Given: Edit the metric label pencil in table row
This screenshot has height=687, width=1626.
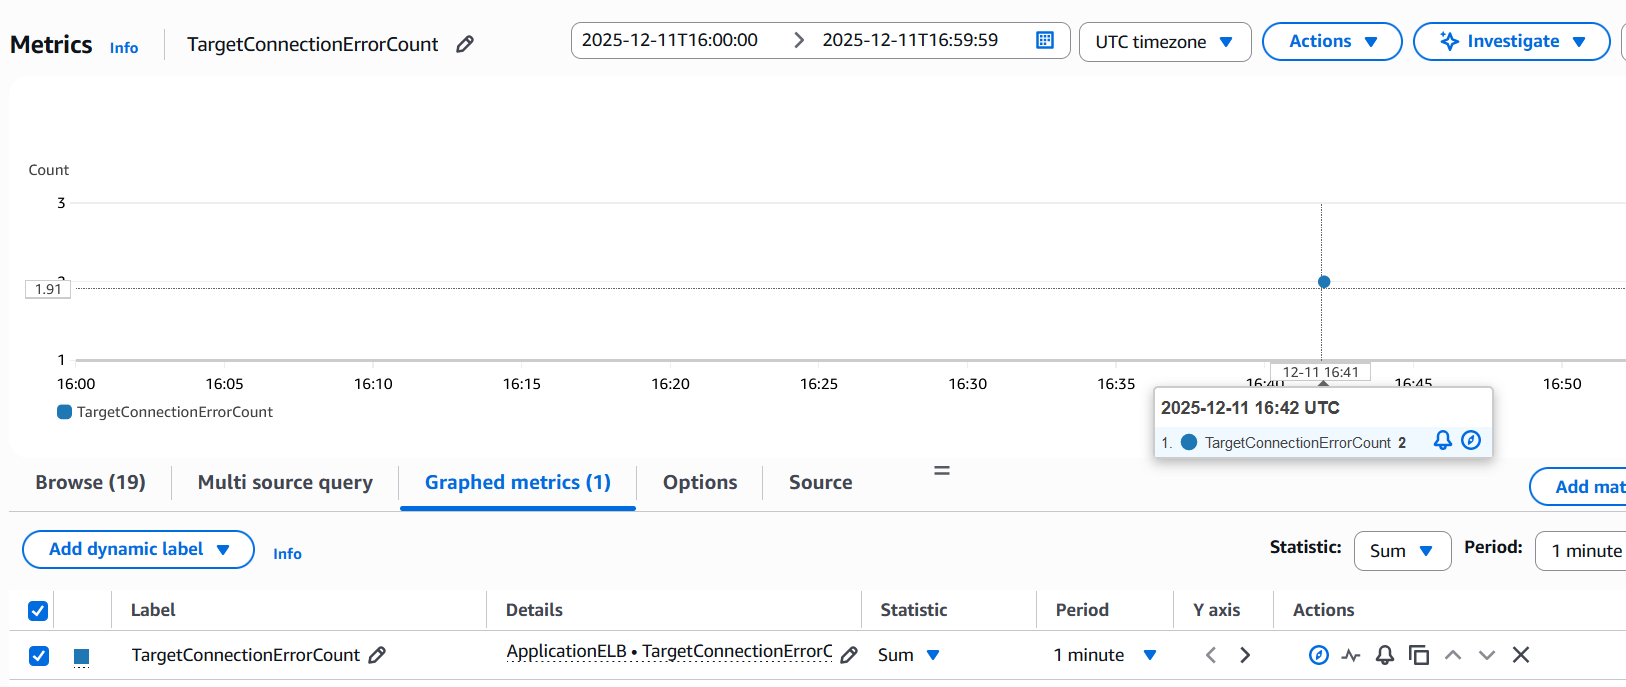Looking at the screenshot, I should [377, 655].
